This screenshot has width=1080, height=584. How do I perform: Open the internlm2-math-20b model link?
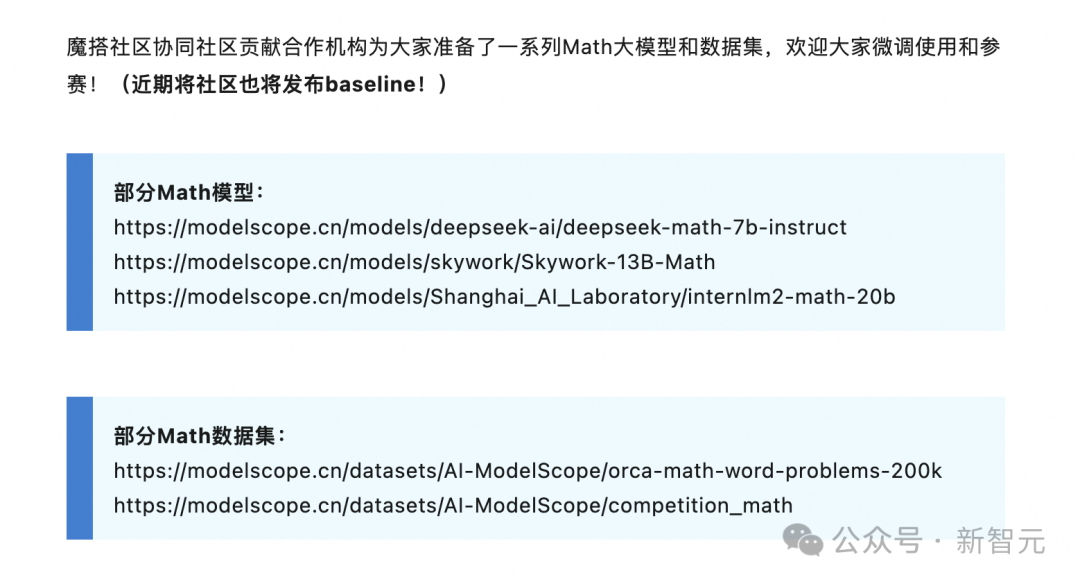coord(504,297)
